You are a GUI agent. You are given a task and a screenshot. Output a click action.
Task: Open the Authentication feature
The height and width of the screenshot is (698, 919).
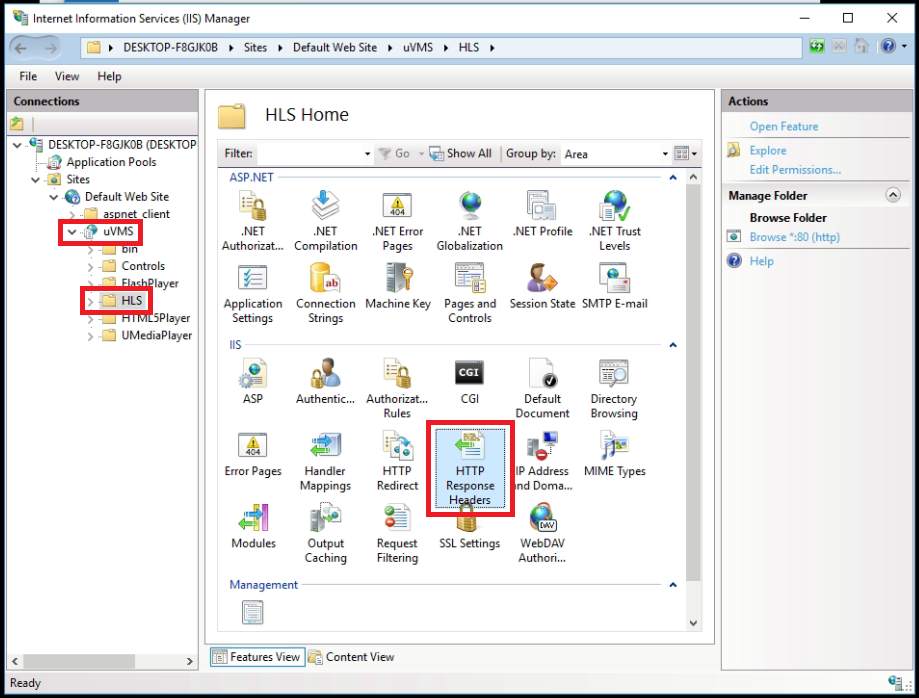[x=325, y=382]
